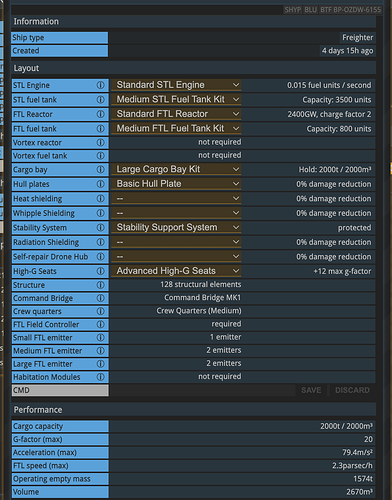
Task: Click the SAVE button
Action: 311,390
